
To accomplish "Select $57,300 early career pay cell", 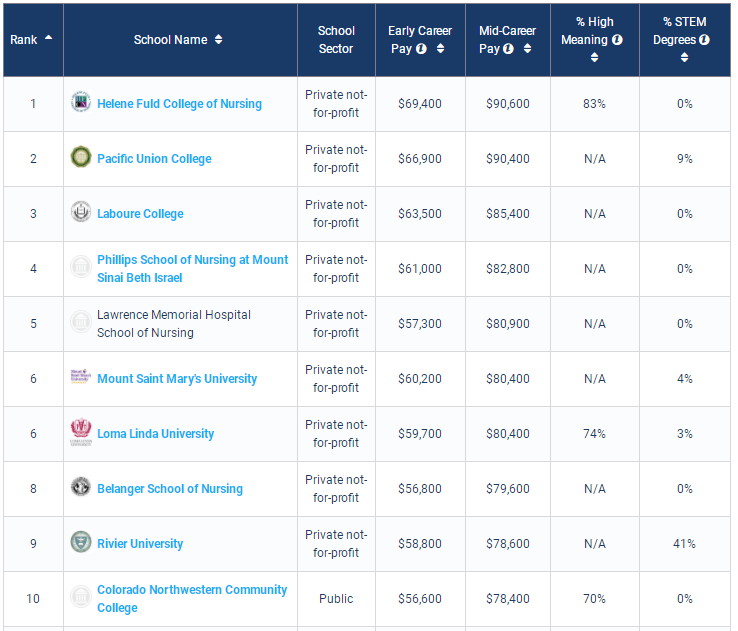I will coord(420,324).
